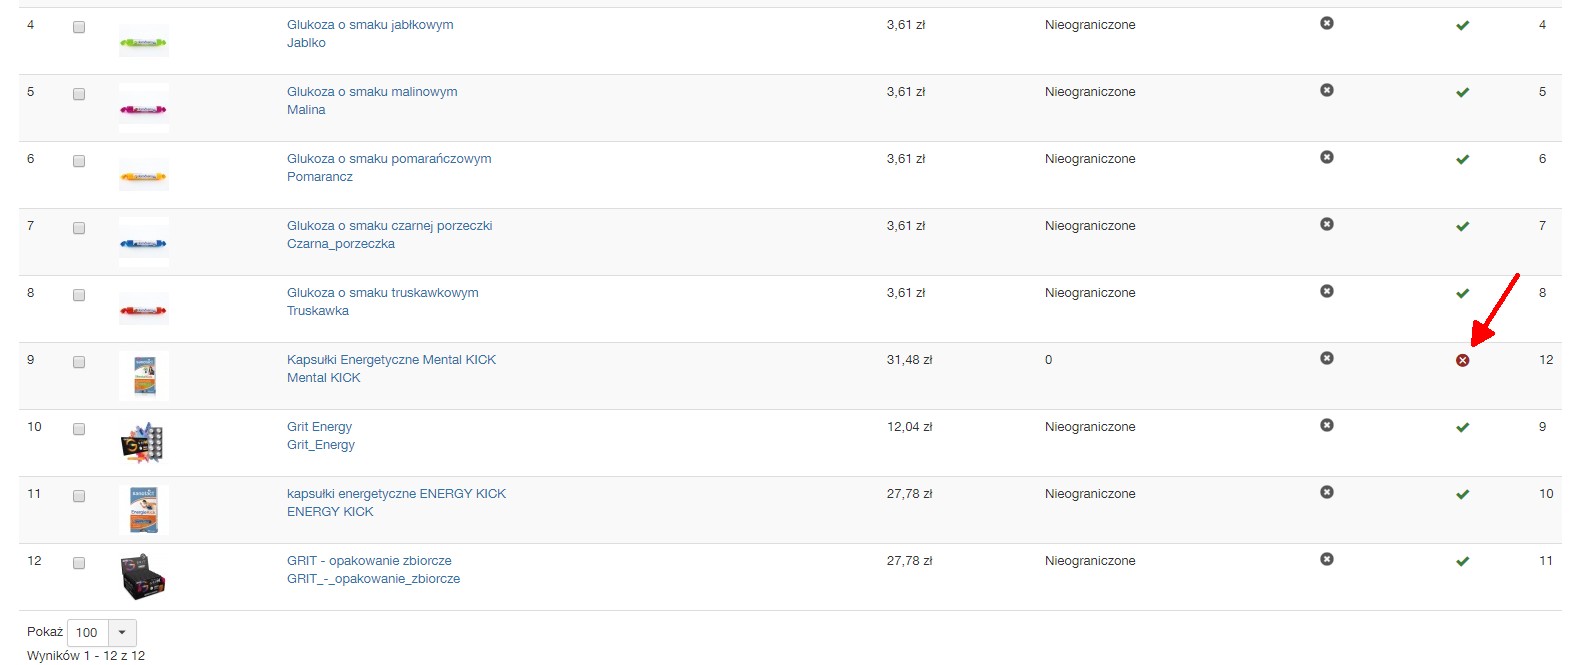
Task: Click Mental KICK product image thumbnail
Action: [144, 376]
